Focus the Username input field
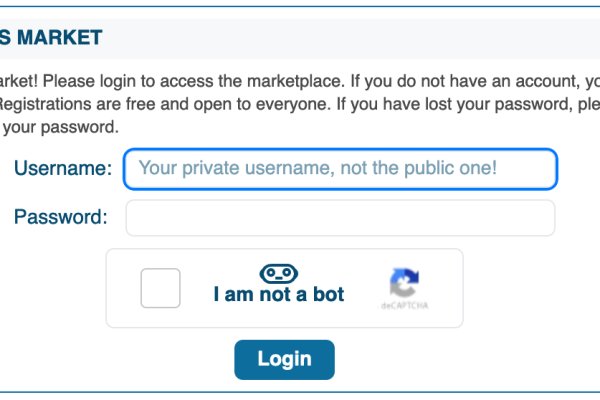Image resolution: width=600 pixels, height=400 pixels. 340,169
